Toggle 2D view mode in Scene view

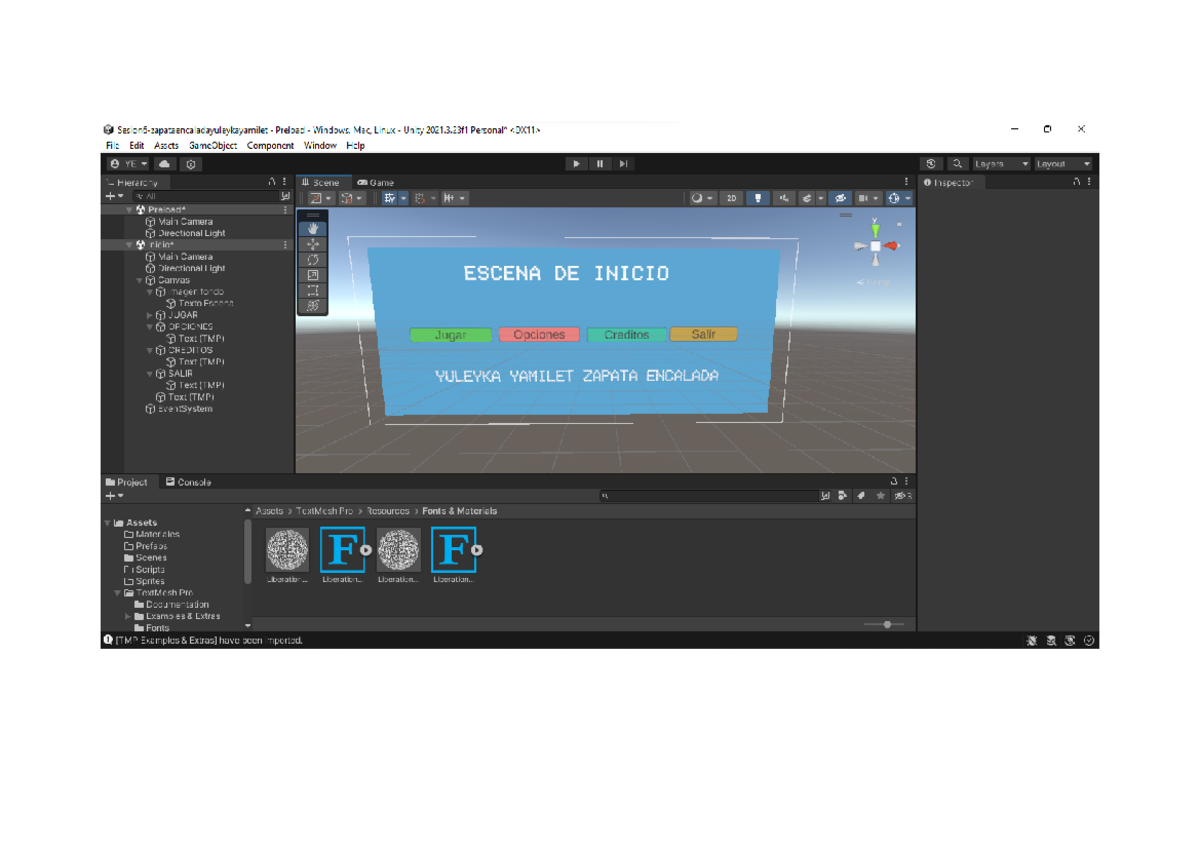[731, 198]
